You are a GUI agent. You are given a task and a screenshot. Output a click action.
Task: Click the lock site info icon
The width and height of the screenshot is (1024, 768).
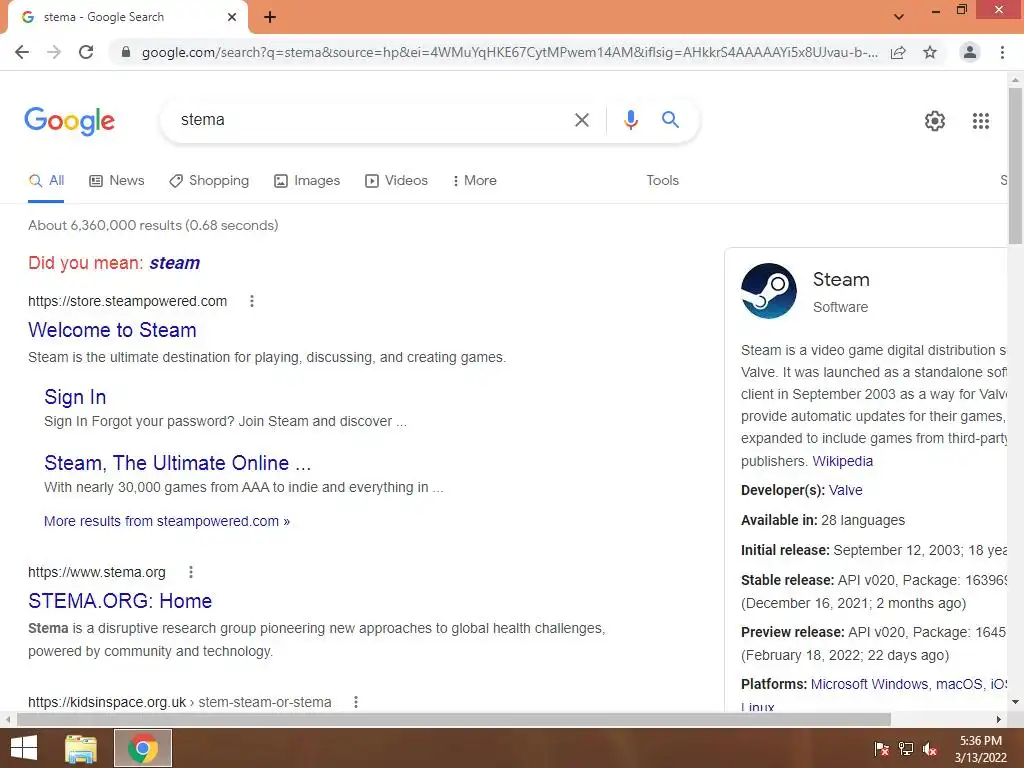point(126,52)
